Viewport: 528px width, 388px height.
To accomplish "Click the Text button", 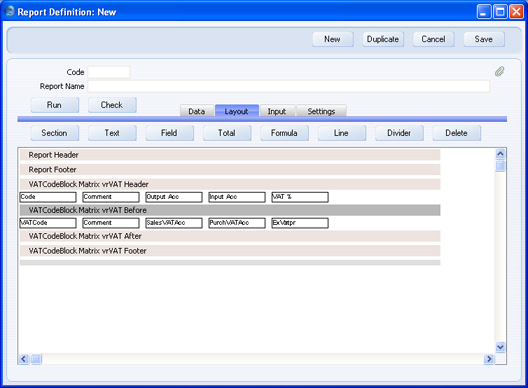I will pyautogui.click(x=112, y=133).
